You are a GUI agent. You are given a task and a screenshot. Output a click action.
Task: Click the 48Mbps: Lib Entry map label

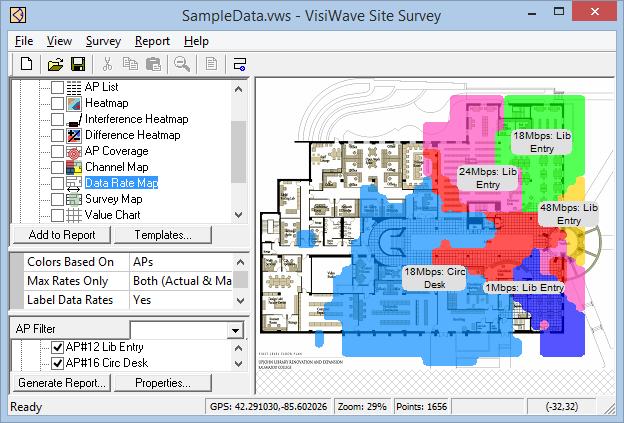coord(569,214)
